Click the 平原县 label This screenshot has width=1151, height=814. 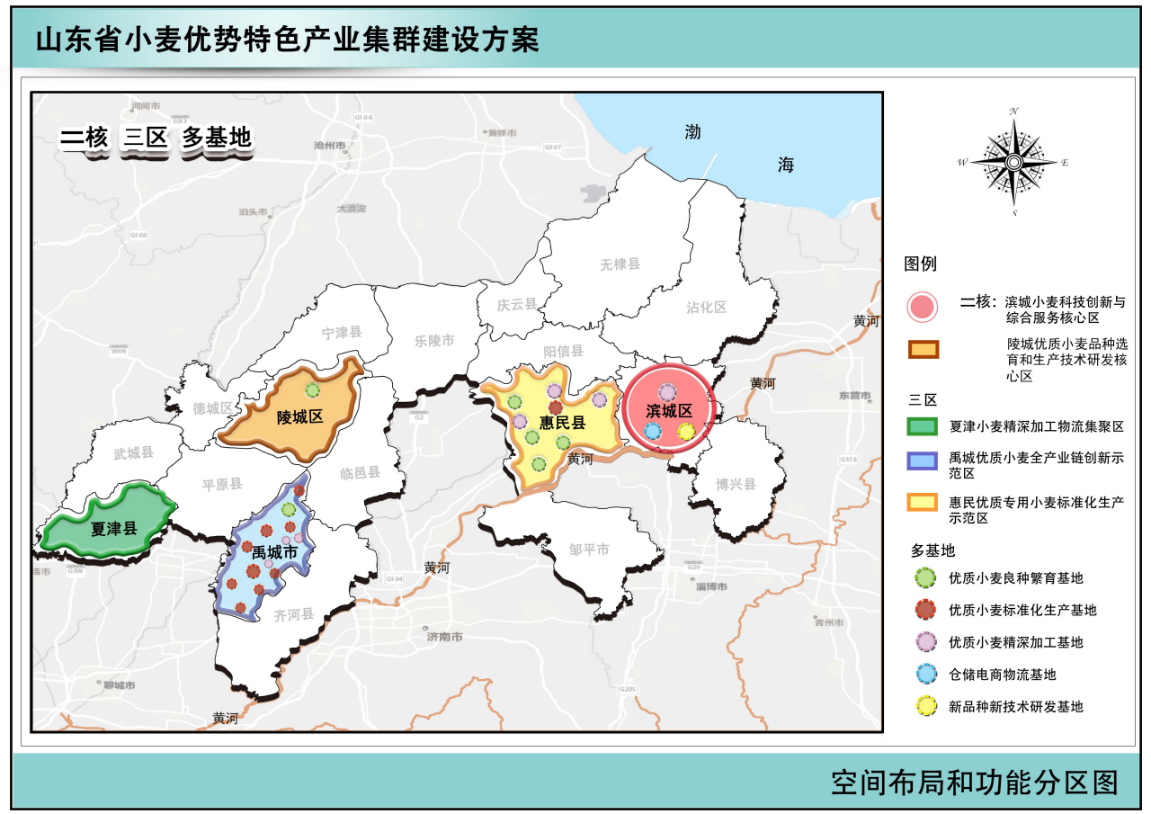tap(222, 484)
